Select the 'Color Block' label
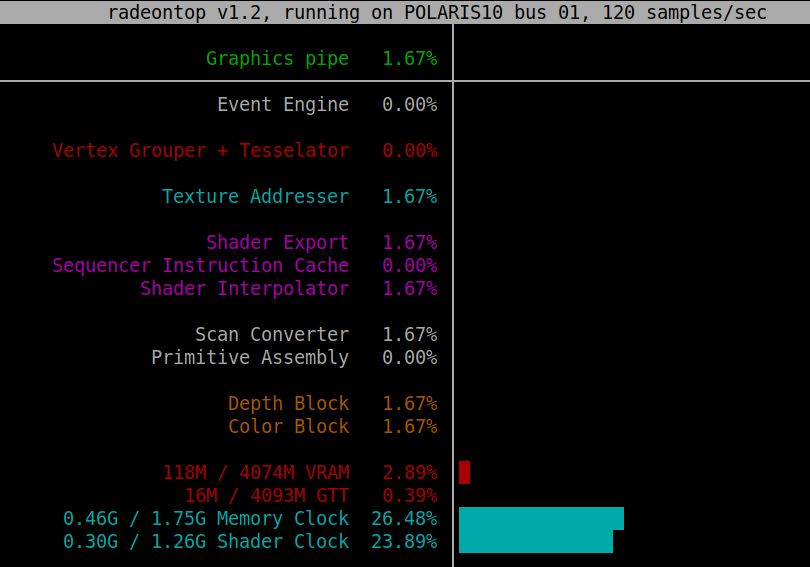 289,427
